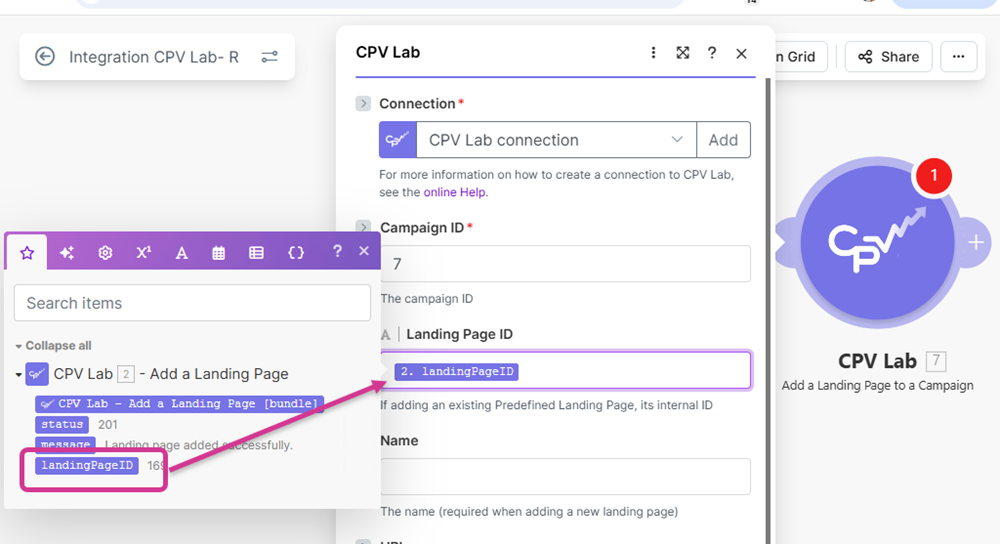Open array functions table tab
Image resolution: width=1000 pixels, height=544 pixels.
click(256, 253)
